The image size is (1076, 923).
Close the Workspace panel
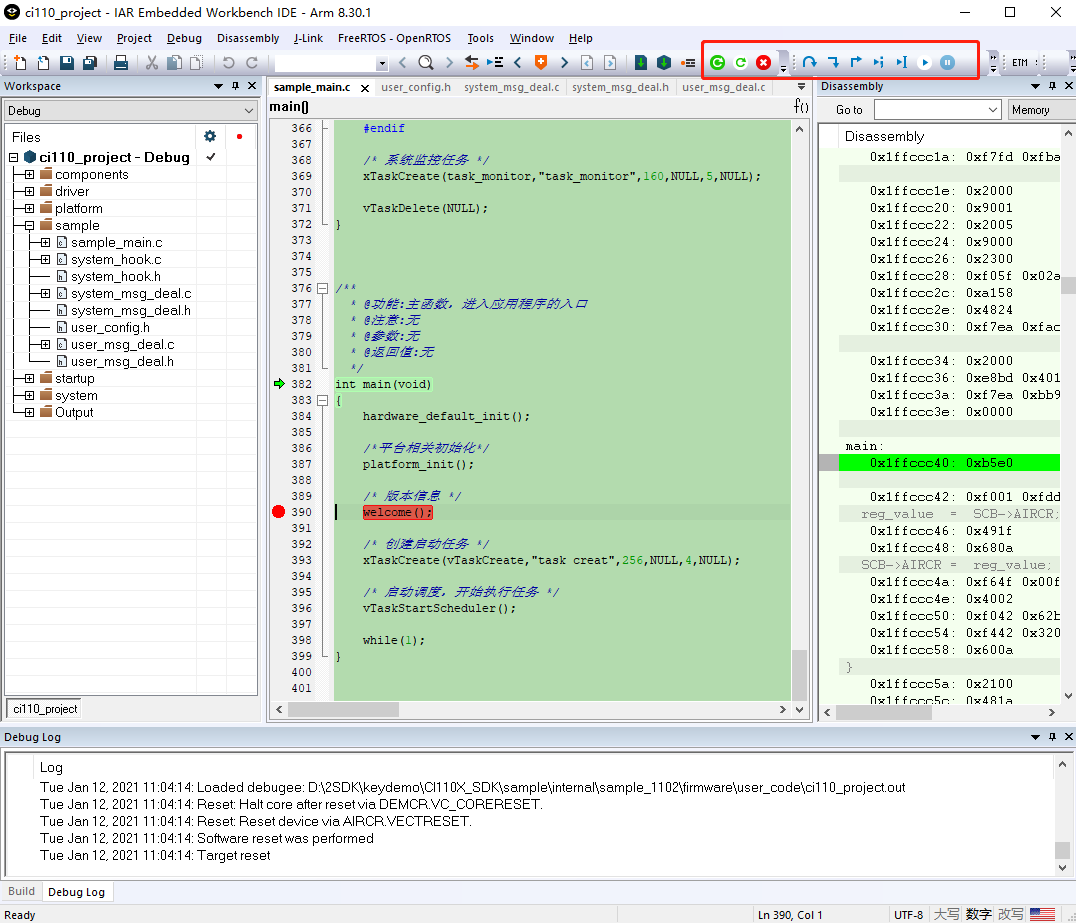pos(252,86)
